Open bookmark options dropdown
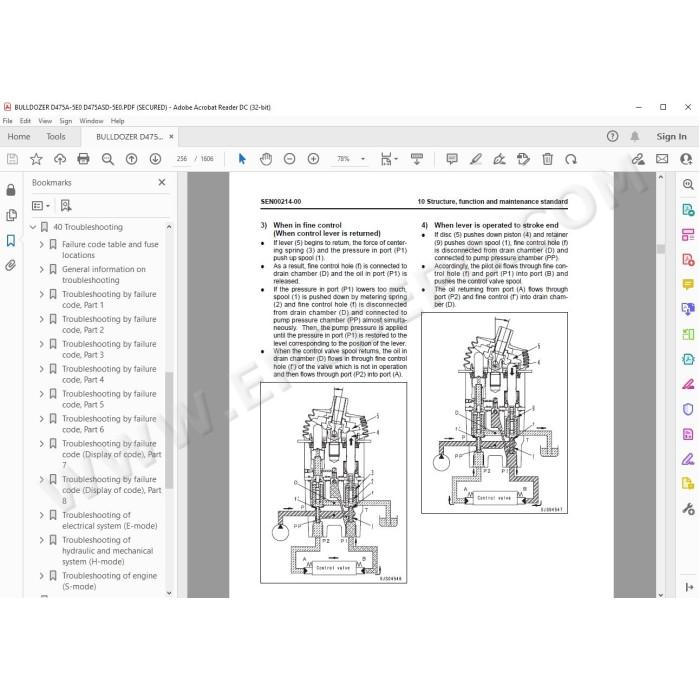Image resolution: width=700 pixels, height=700 pixels. click(41, 206)
